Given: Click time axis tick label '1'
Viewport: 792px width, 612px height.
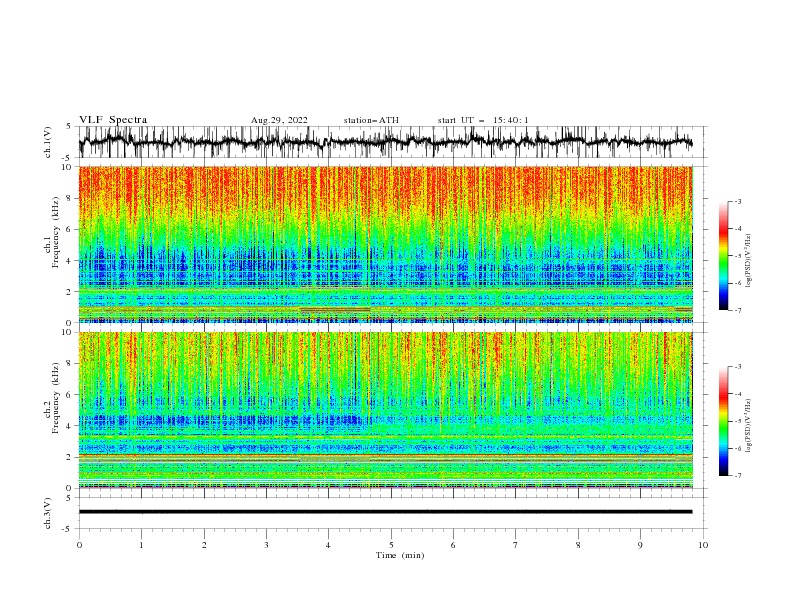Looking at the screenshot, I should pyautogui.click(x=141, y=545).
